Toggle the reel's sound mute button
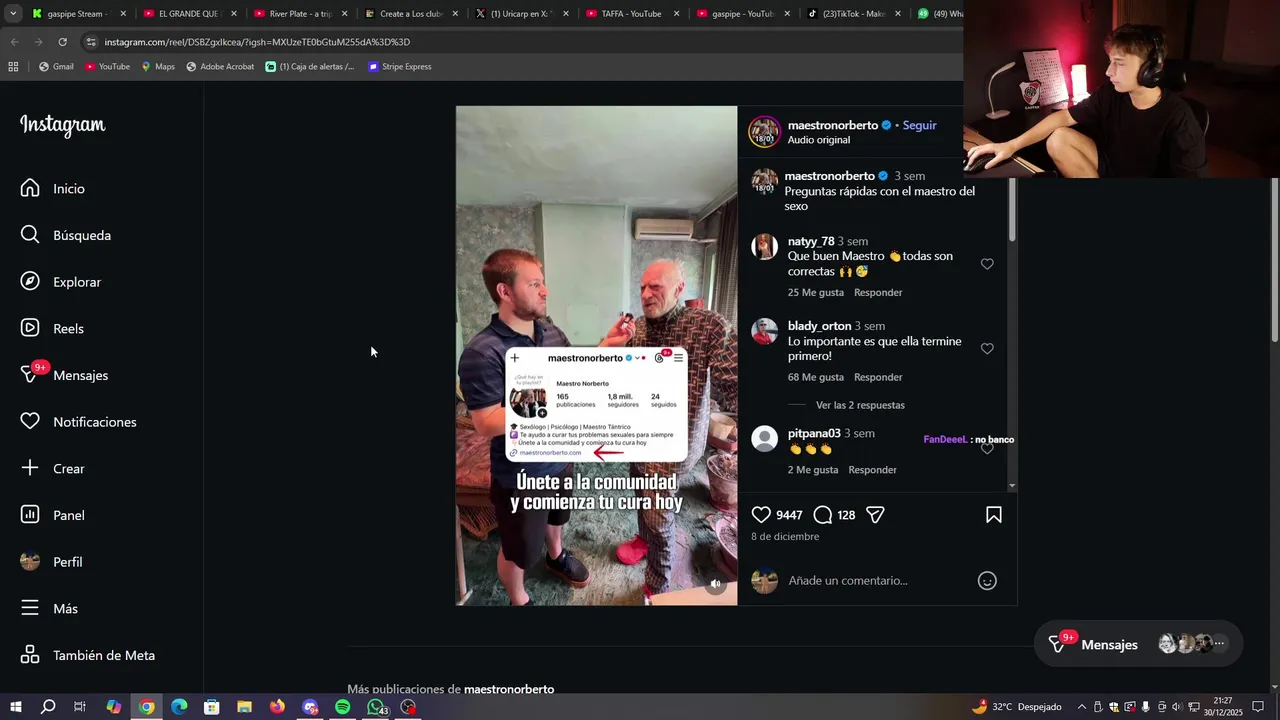Image resolution: width=1280 pixels, height=720 pixels. coord(715,584)
